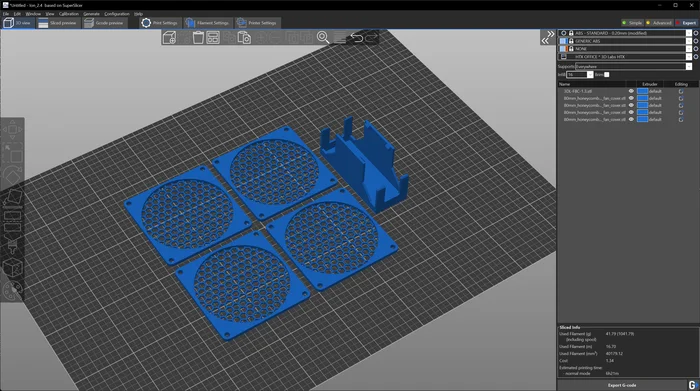Switch to Expert mode
Viewport: 700px width, 391px height.
[686, 23]
